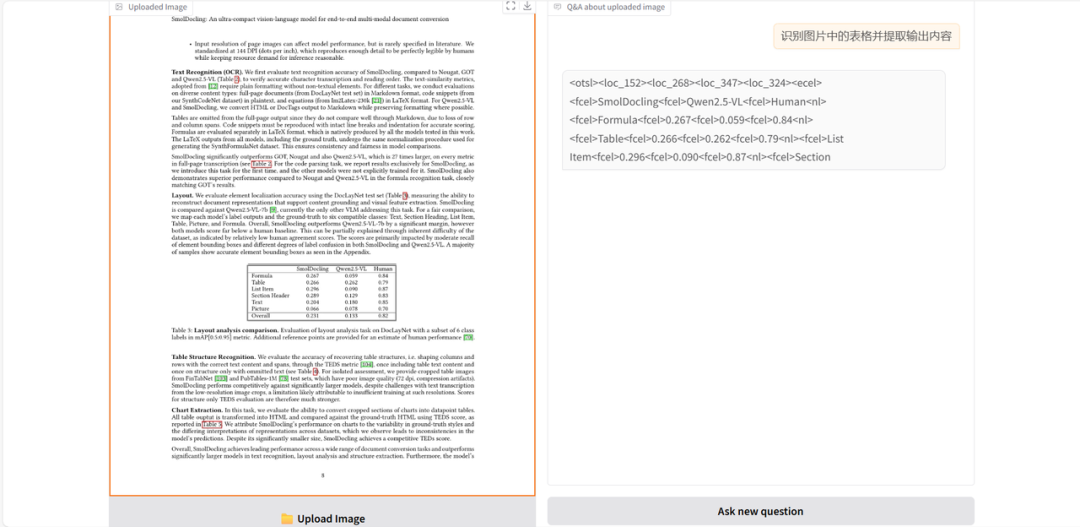Click the 'Uploaded Image' label text
This screenshot has height=527, width=1080.
[x=157, y=7]
